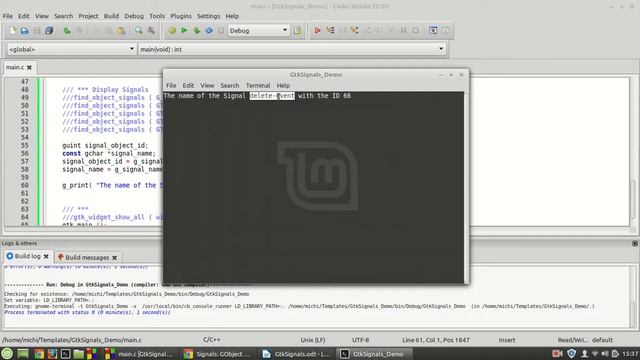Open the Debug menu in Code::Blocks

(x=134, y=16)
